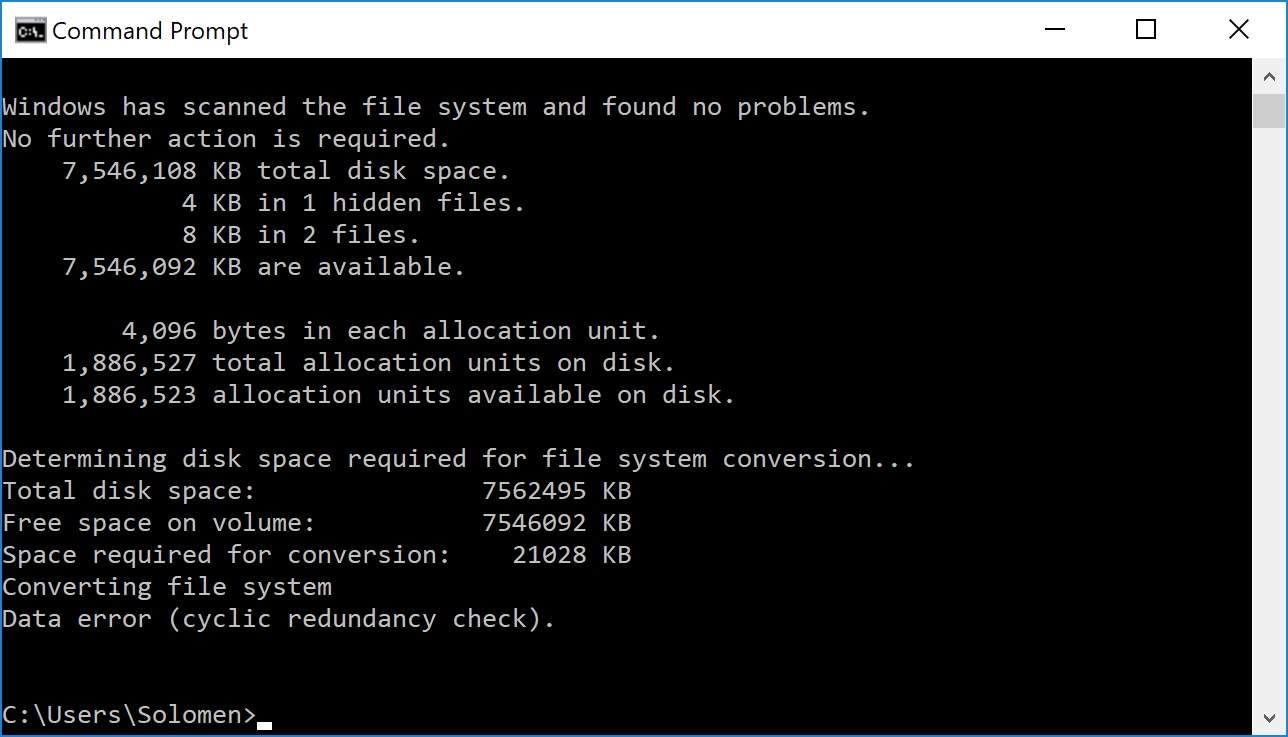Close the Command Prompt window
Image resolution: width=1288 pixels, height=737 pixels.
pos(1238,30)
